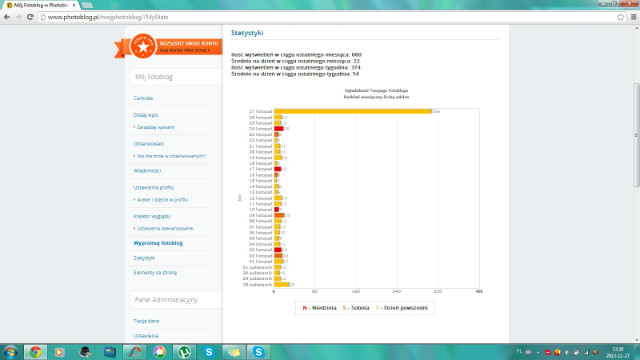Open the Chrome menu icon

click(x=633, y=17)
